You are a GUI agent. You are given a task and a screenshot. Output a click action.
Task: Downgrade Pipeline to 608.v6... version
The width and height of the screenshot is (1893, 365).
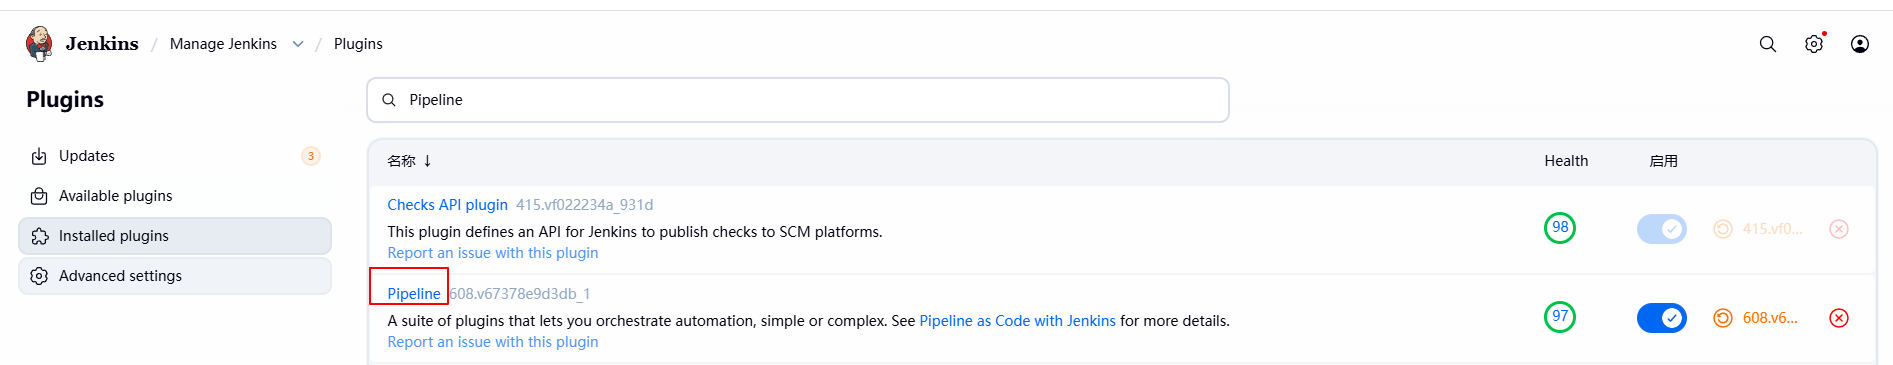(x=1756, y=318)
